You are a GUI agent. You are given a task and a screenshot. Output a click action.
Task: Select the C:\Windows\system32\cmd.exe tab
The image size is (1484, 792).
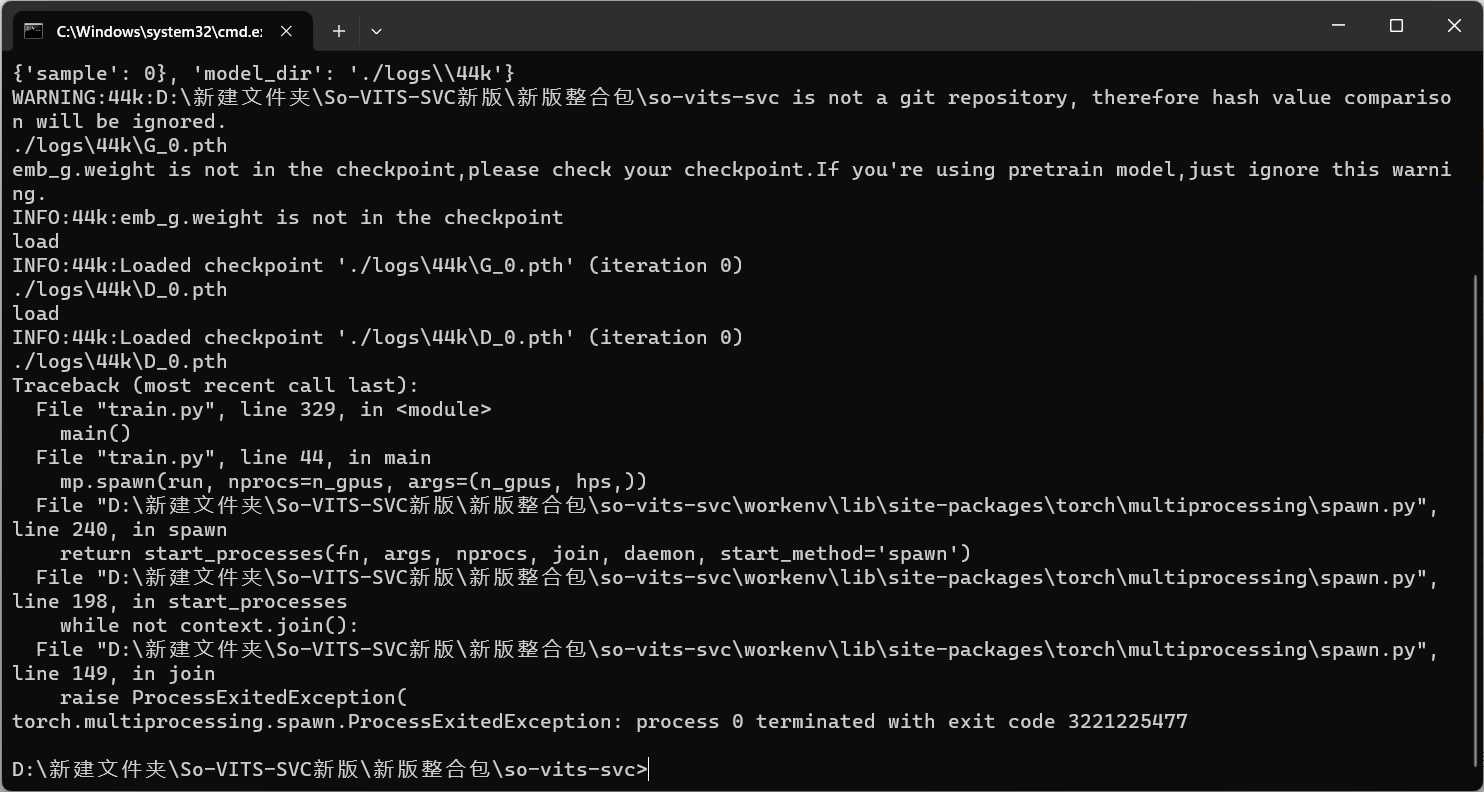pos(162,31)
